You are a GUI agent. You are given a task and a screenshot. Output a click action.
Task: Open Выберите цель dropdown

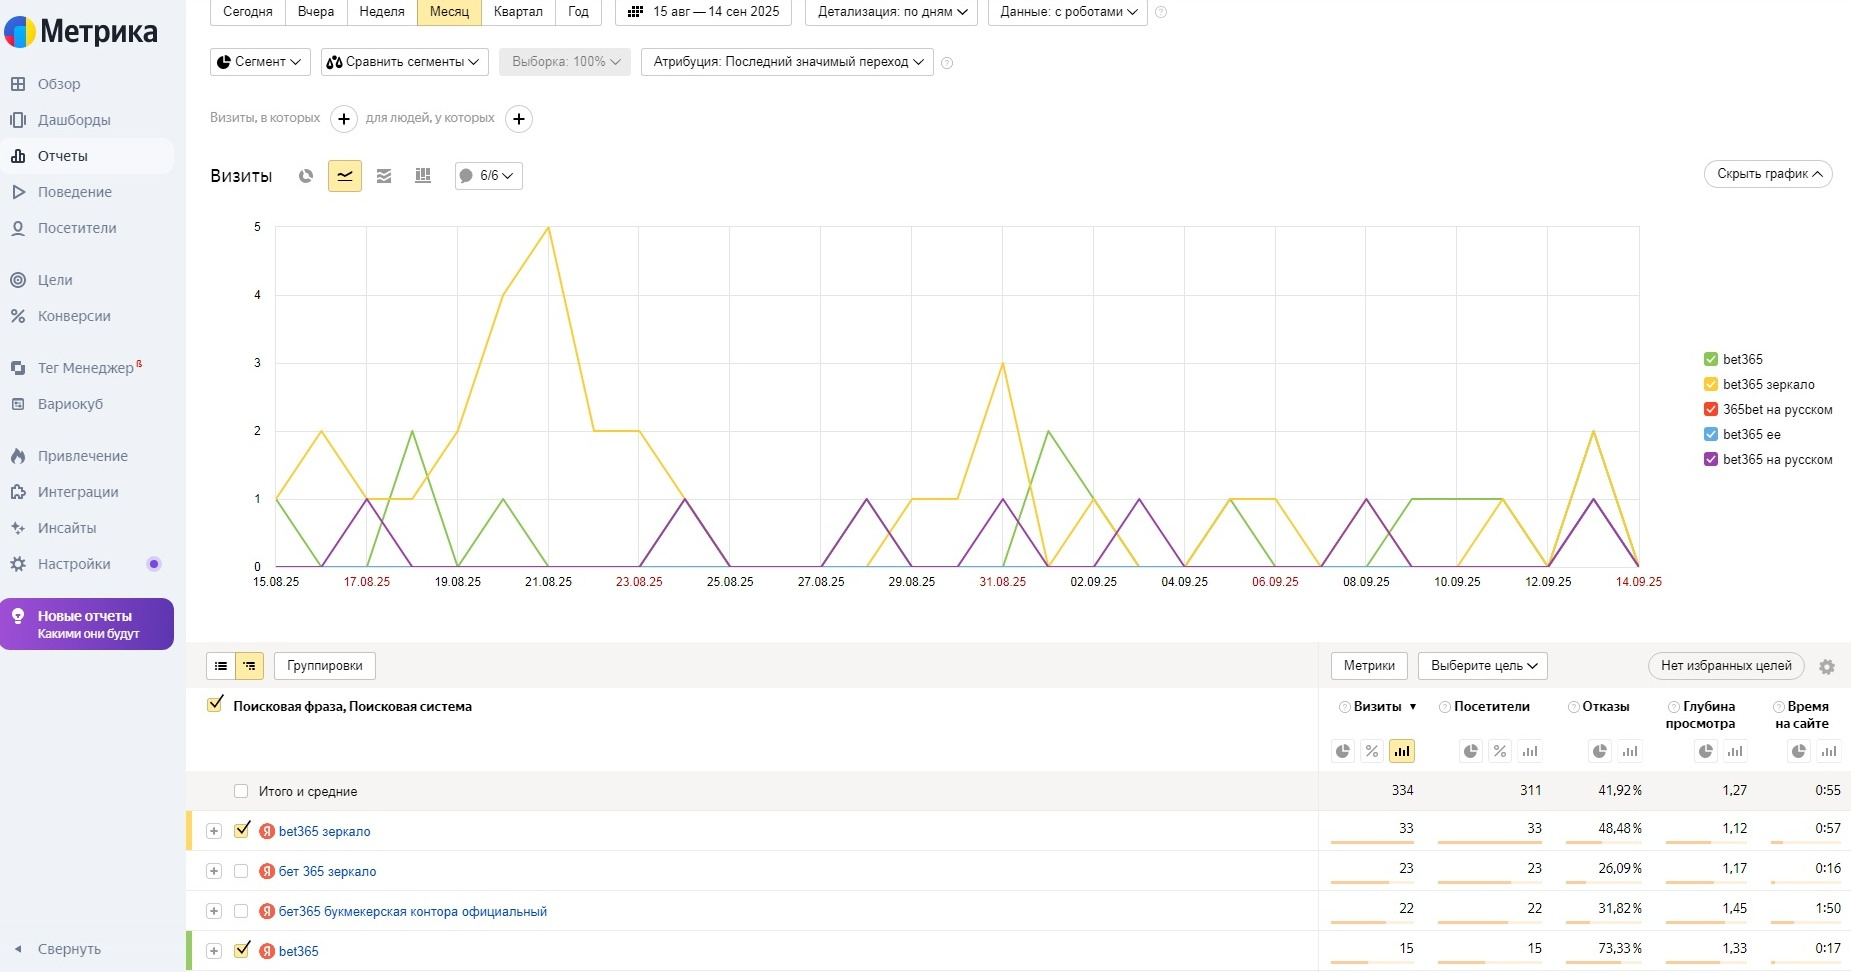point(1483,666)
